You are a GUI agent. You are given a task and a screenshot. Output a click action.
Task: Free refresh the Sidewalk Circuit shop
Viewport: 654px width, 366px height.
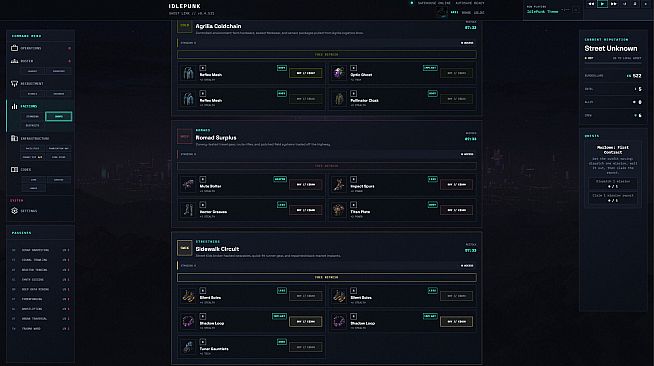[x=327, y=277]
